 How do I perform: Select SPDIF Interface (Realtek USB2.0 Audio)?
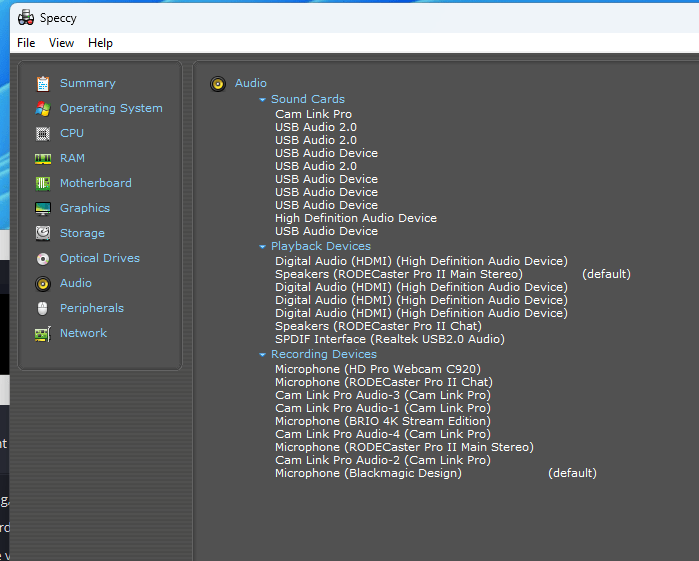coord(390,339)
